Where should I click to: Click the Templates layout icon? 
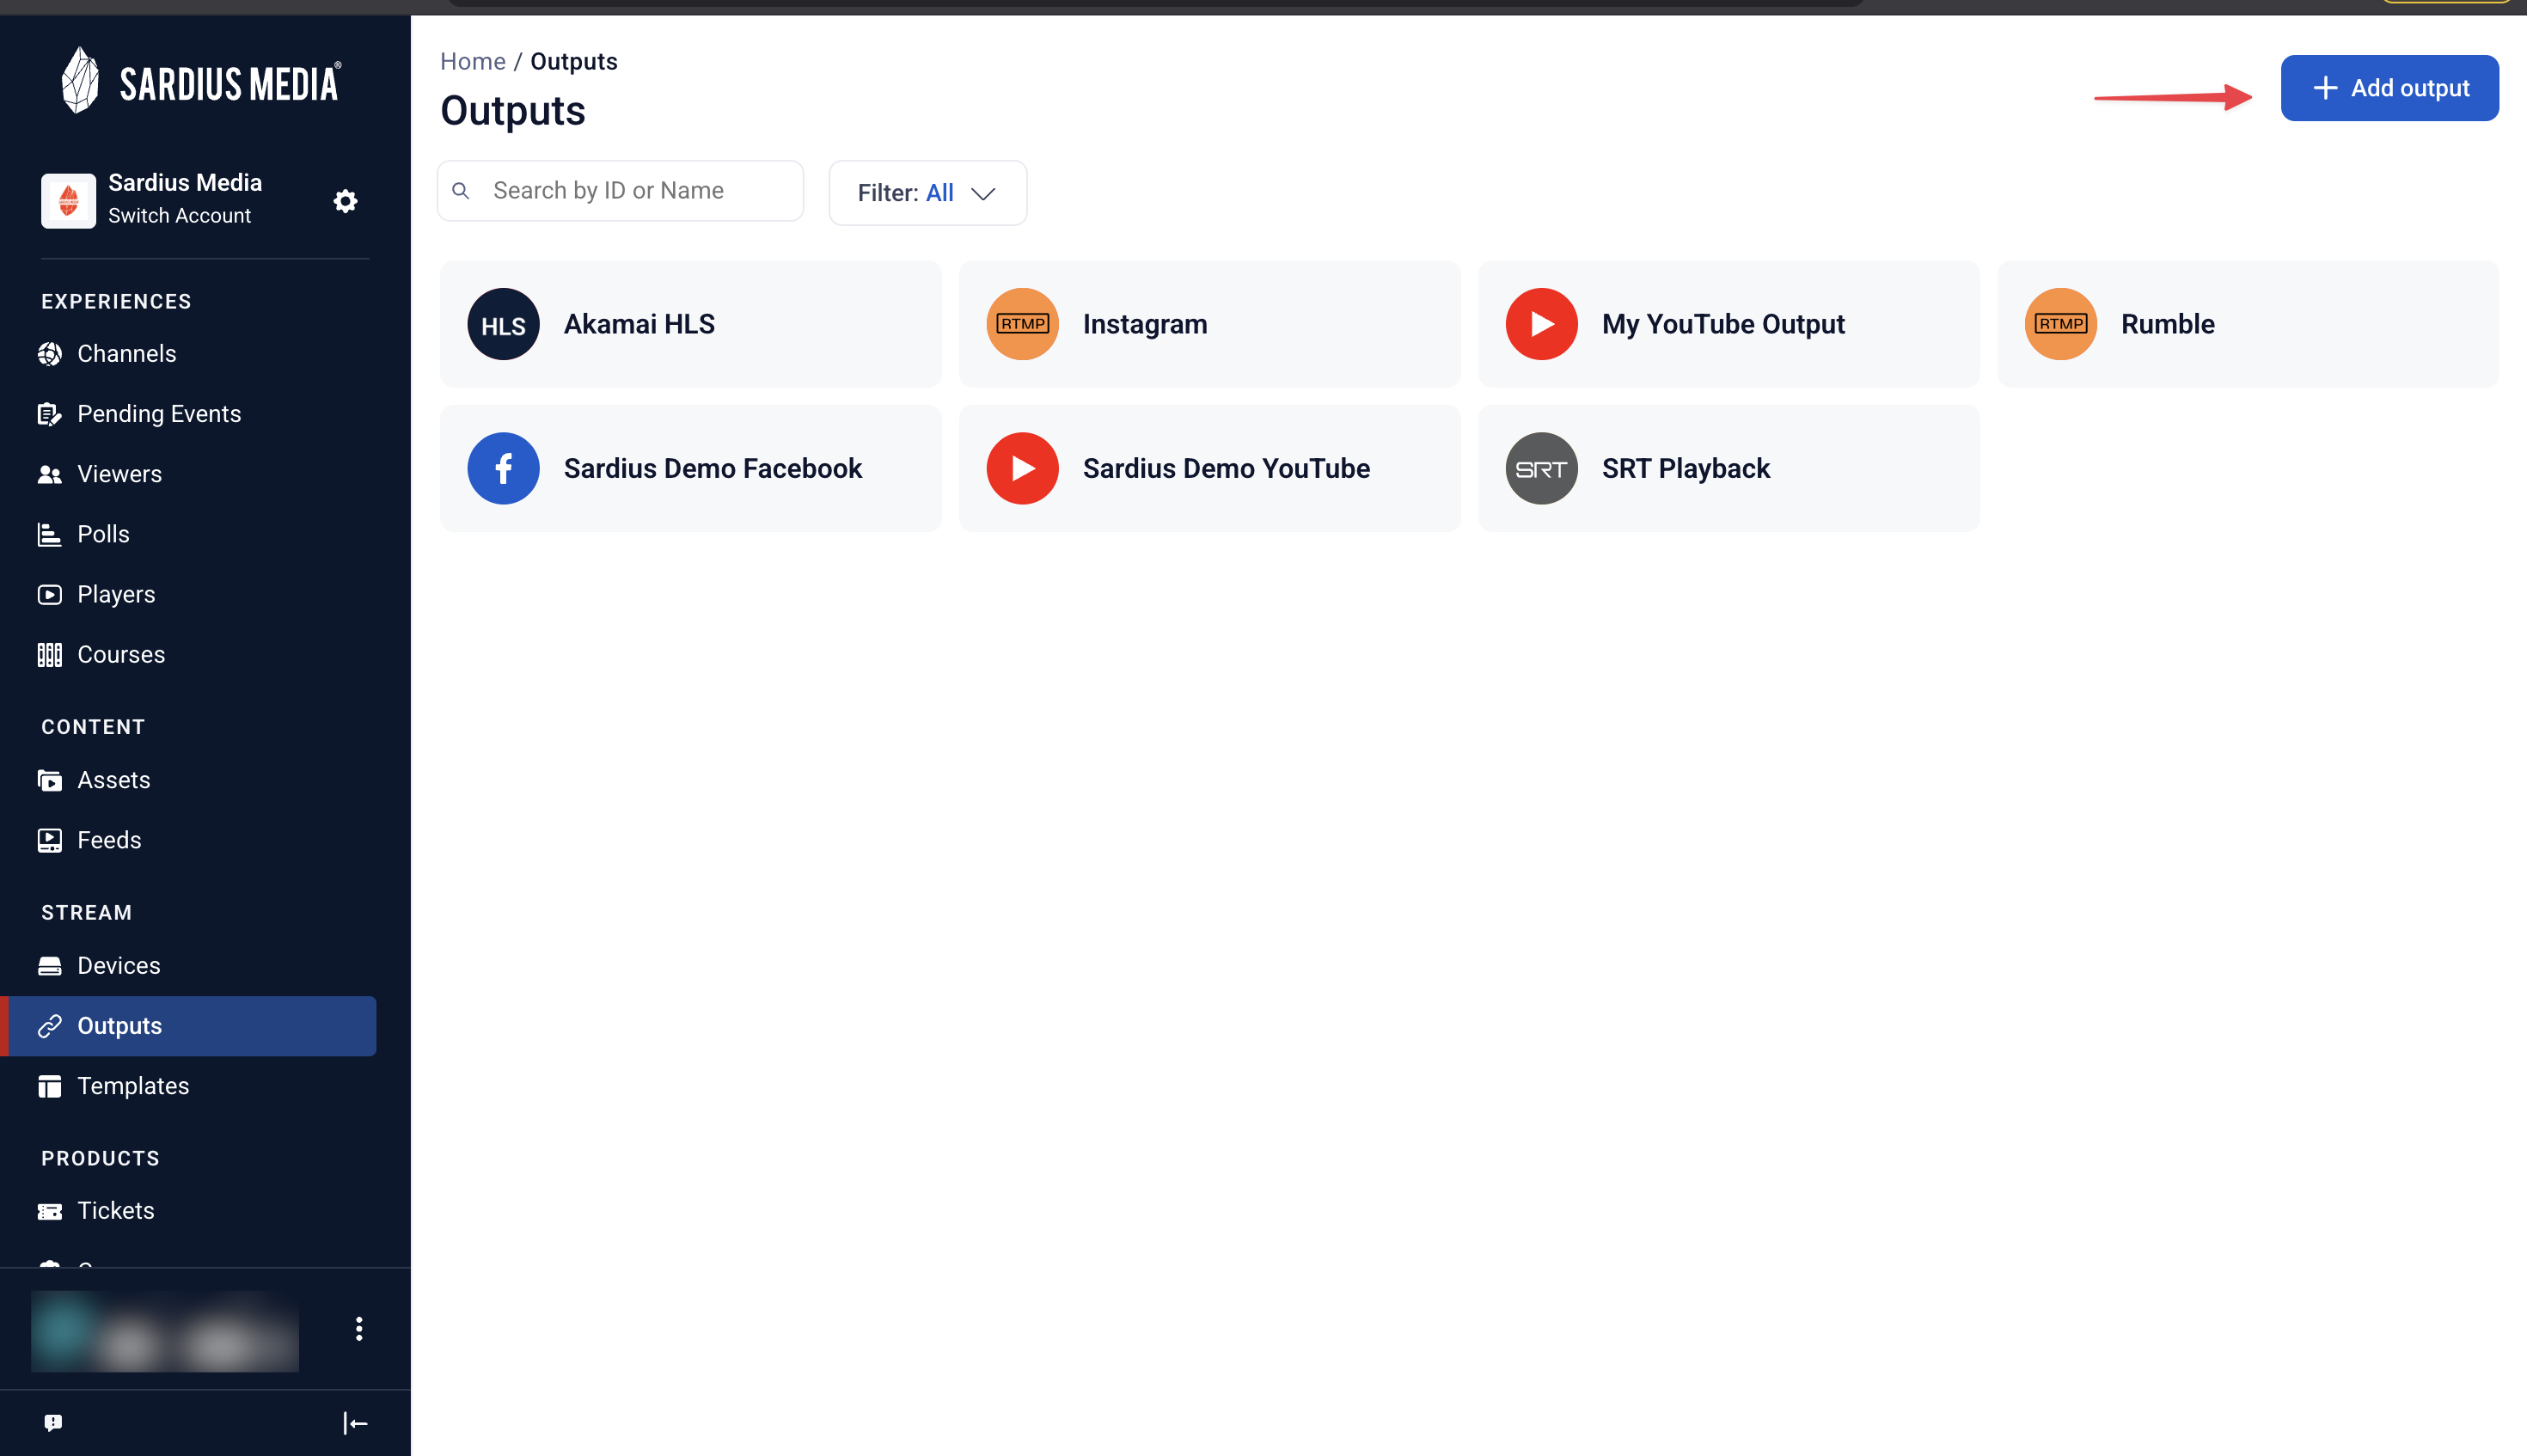(x=49, y=1086)
